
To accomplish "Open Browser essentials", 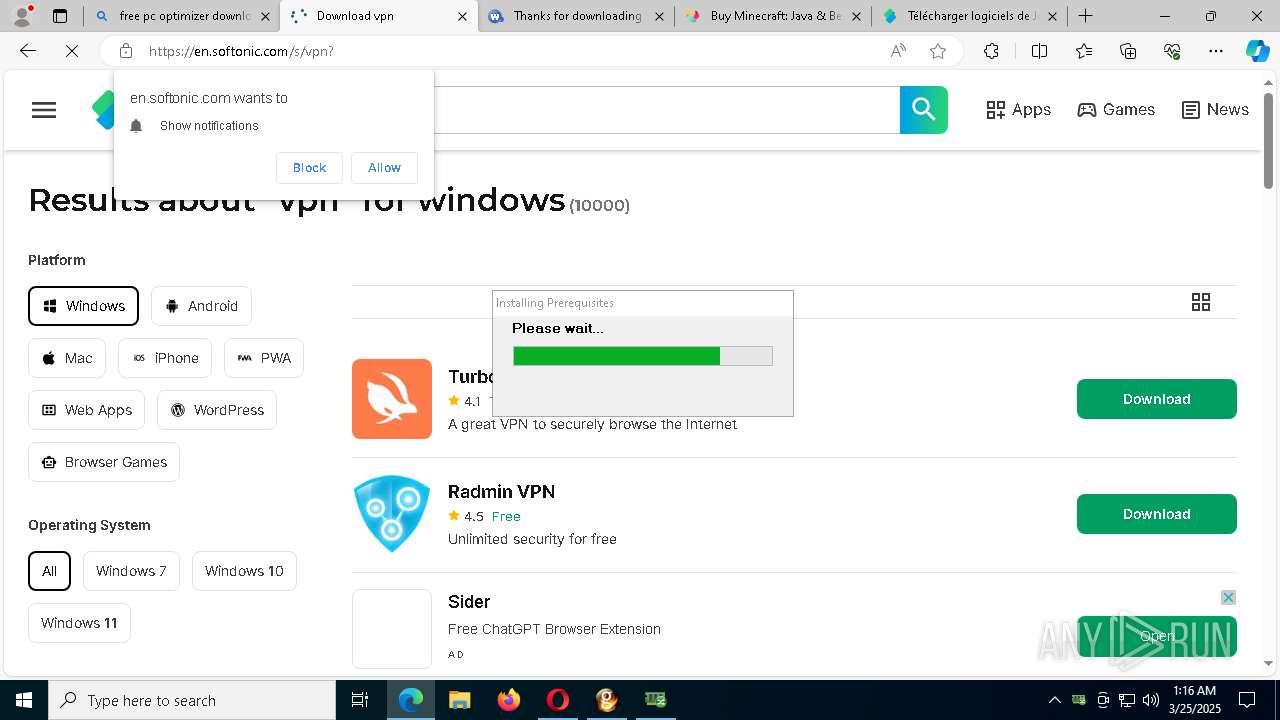I will point(1172,51).
